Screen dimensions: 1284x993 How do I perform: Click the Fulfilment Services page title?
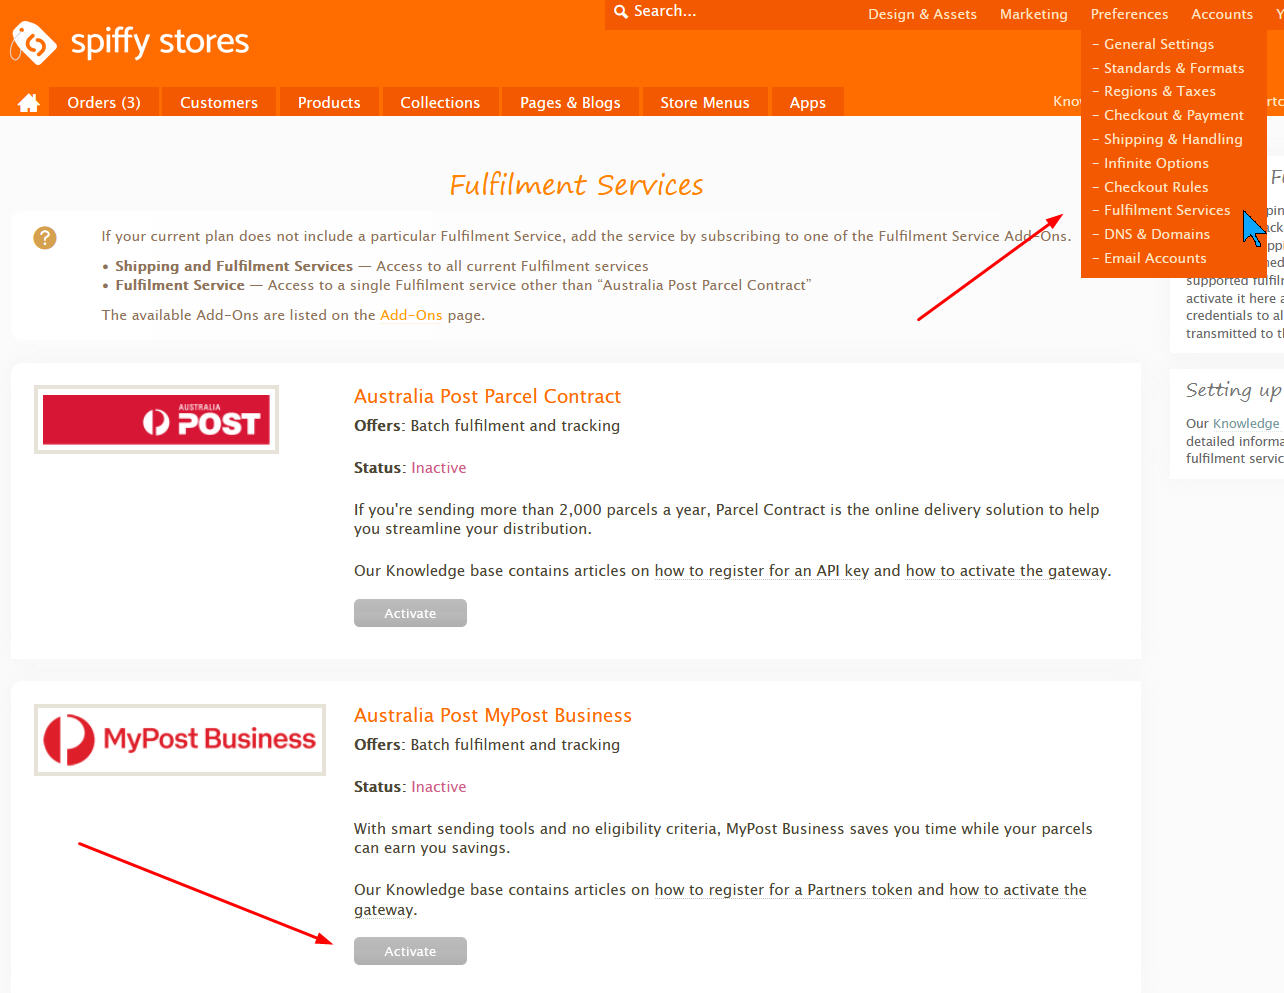point(576,185)
